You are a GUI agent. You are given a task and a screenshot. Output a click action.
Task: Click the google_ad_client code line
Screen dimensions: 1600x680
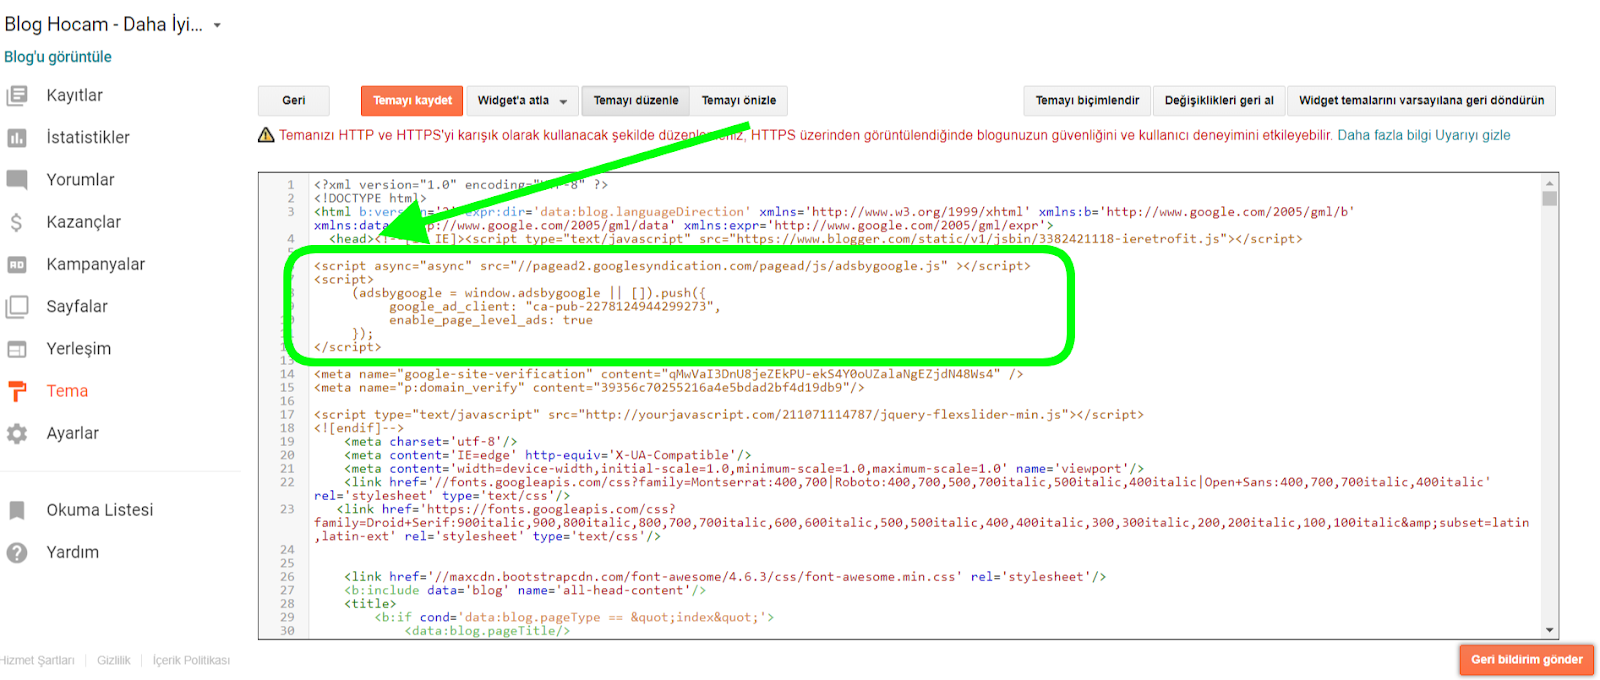555,306
